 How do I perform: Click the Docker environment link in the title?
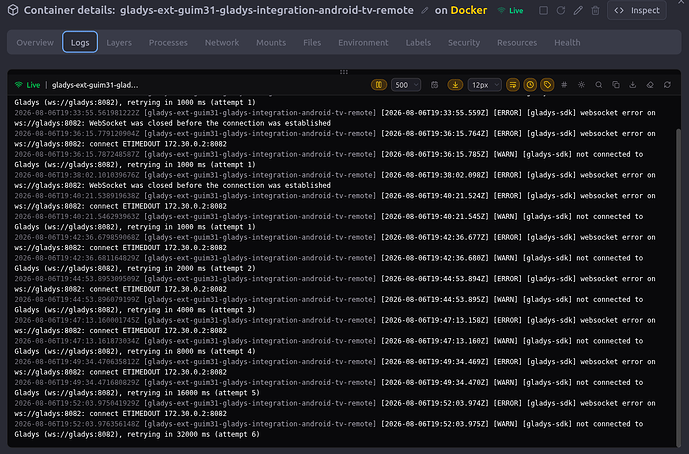point(468,10)
